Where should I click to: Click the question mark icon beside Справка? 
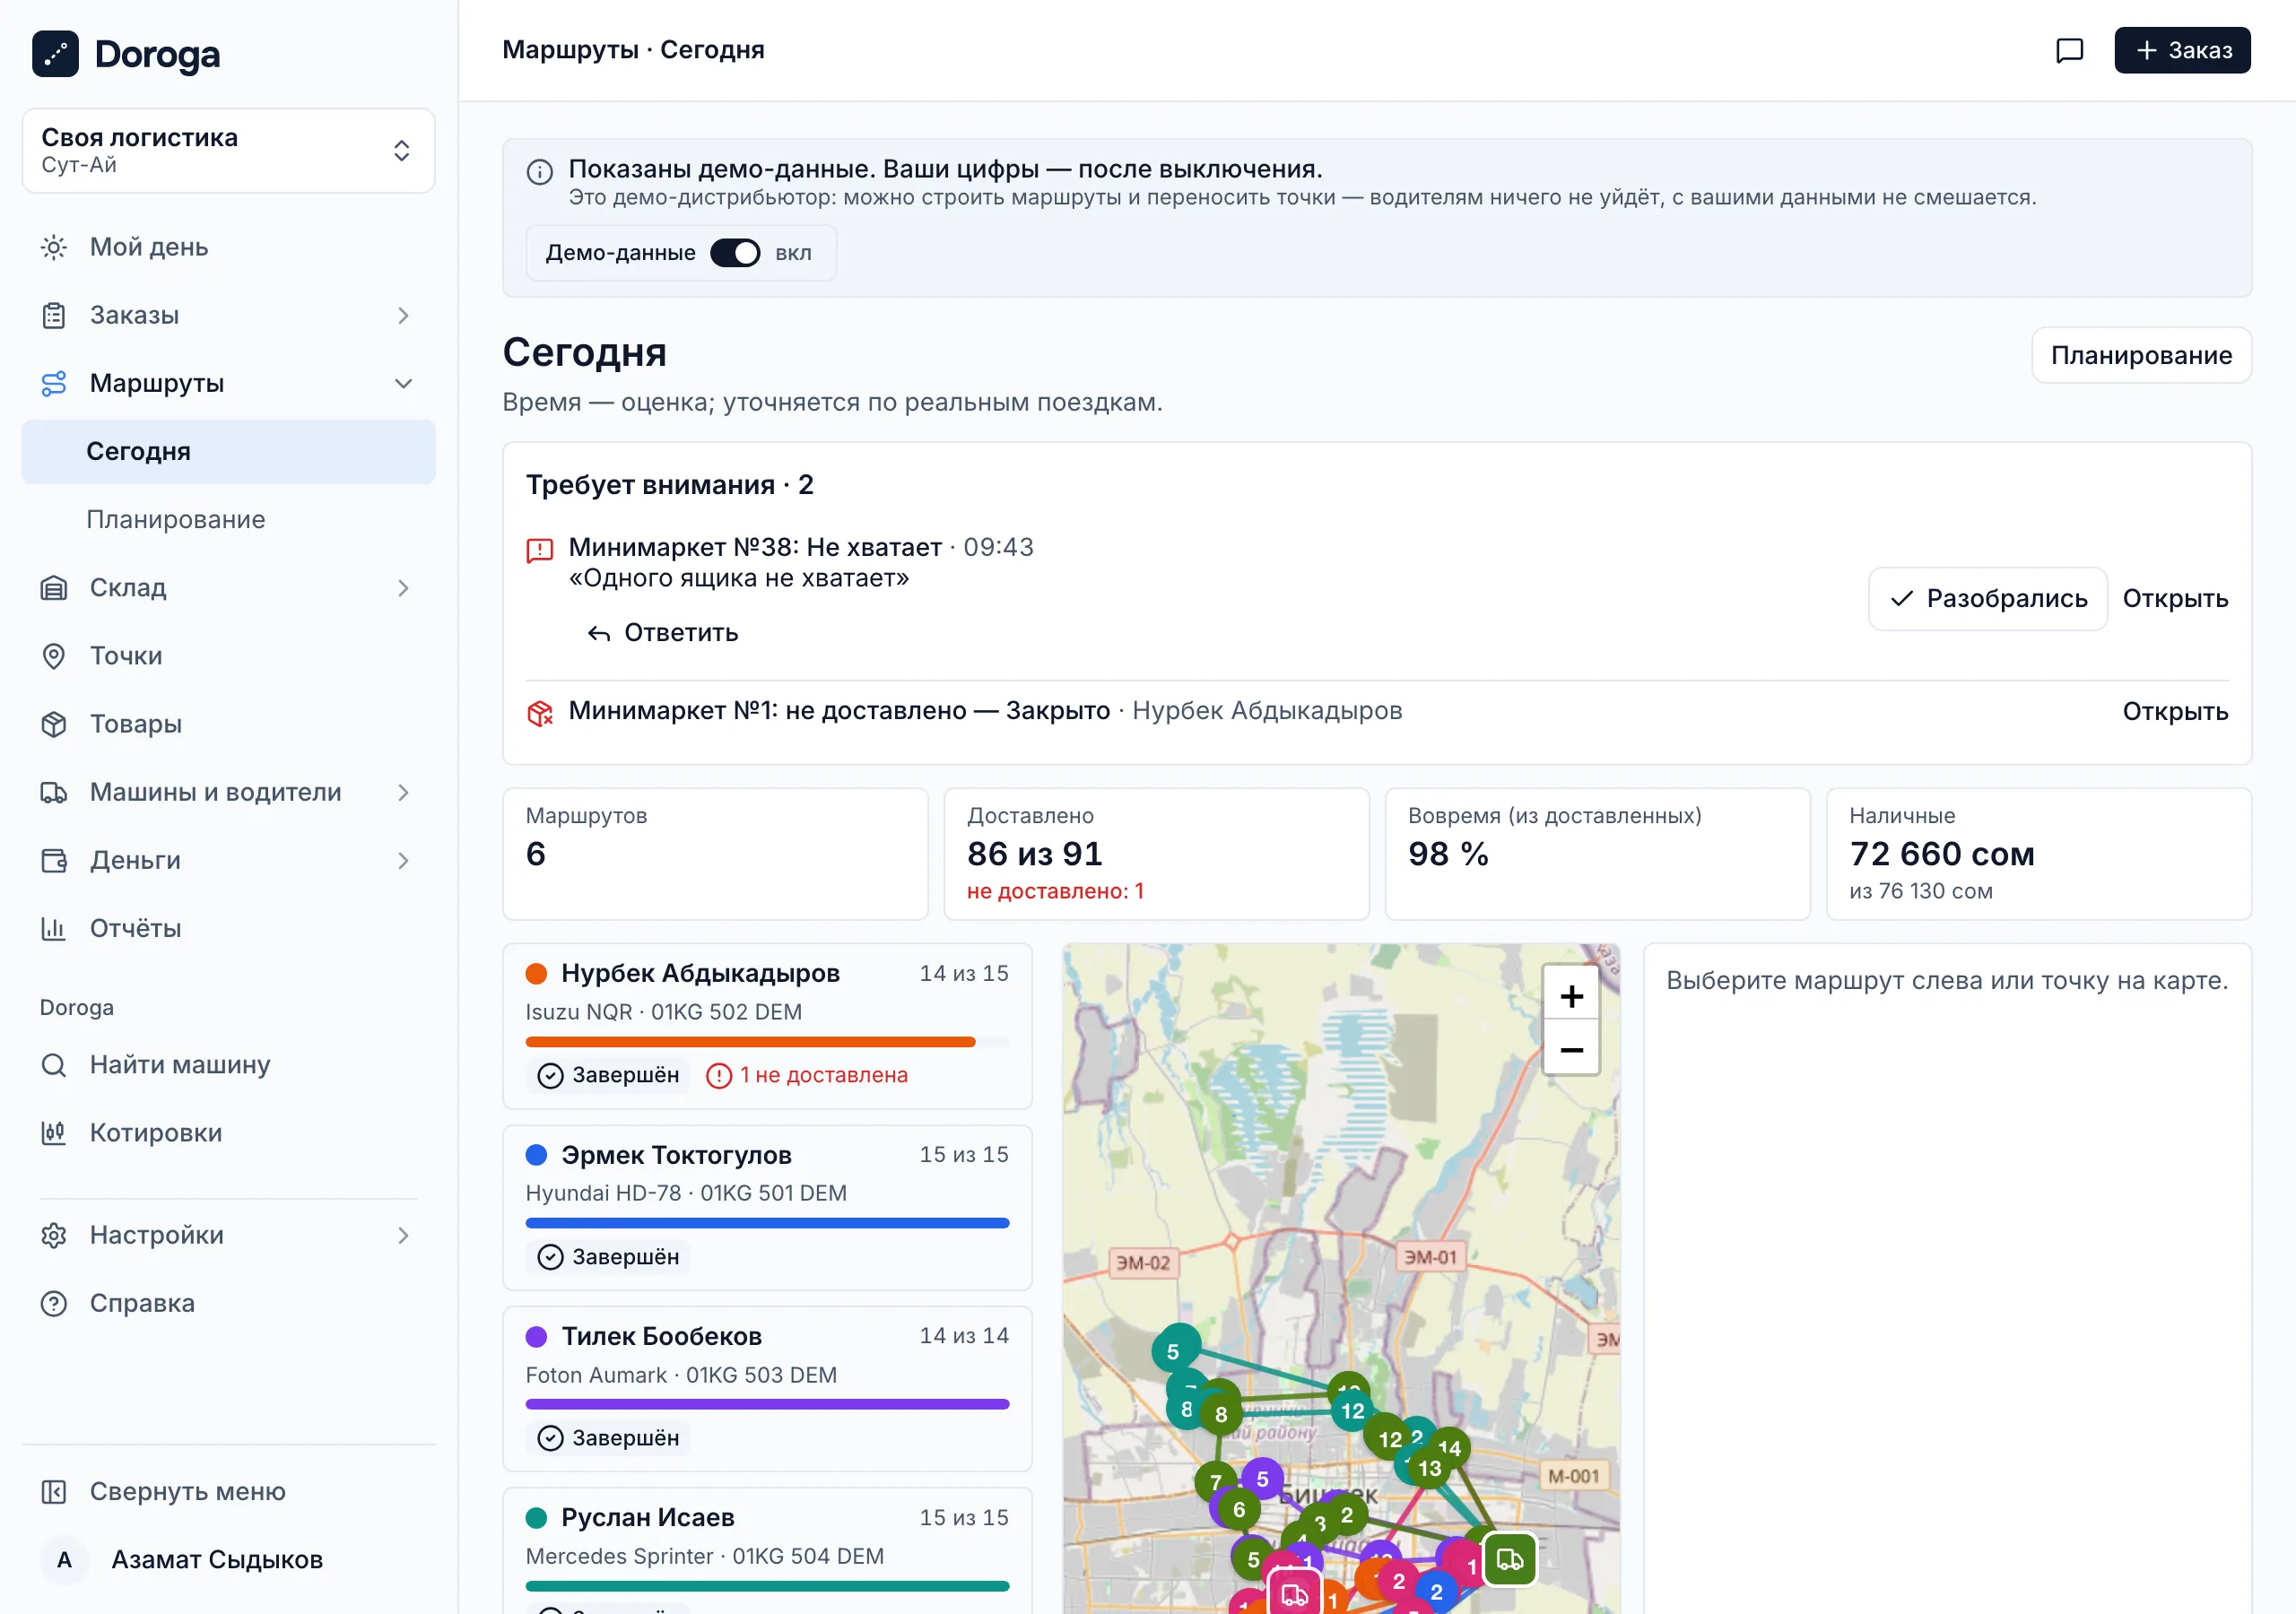[54, 1303]
